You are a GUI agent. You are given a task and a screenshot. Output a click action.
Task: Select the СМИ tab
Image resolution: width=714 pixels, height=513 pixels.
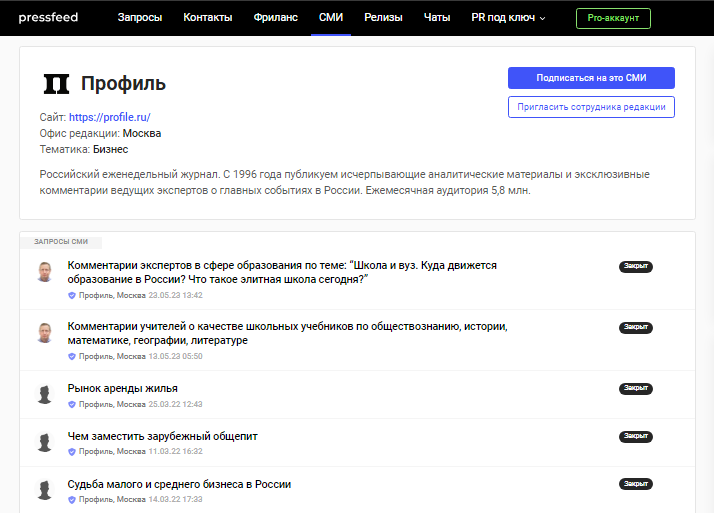click(331, 17)
